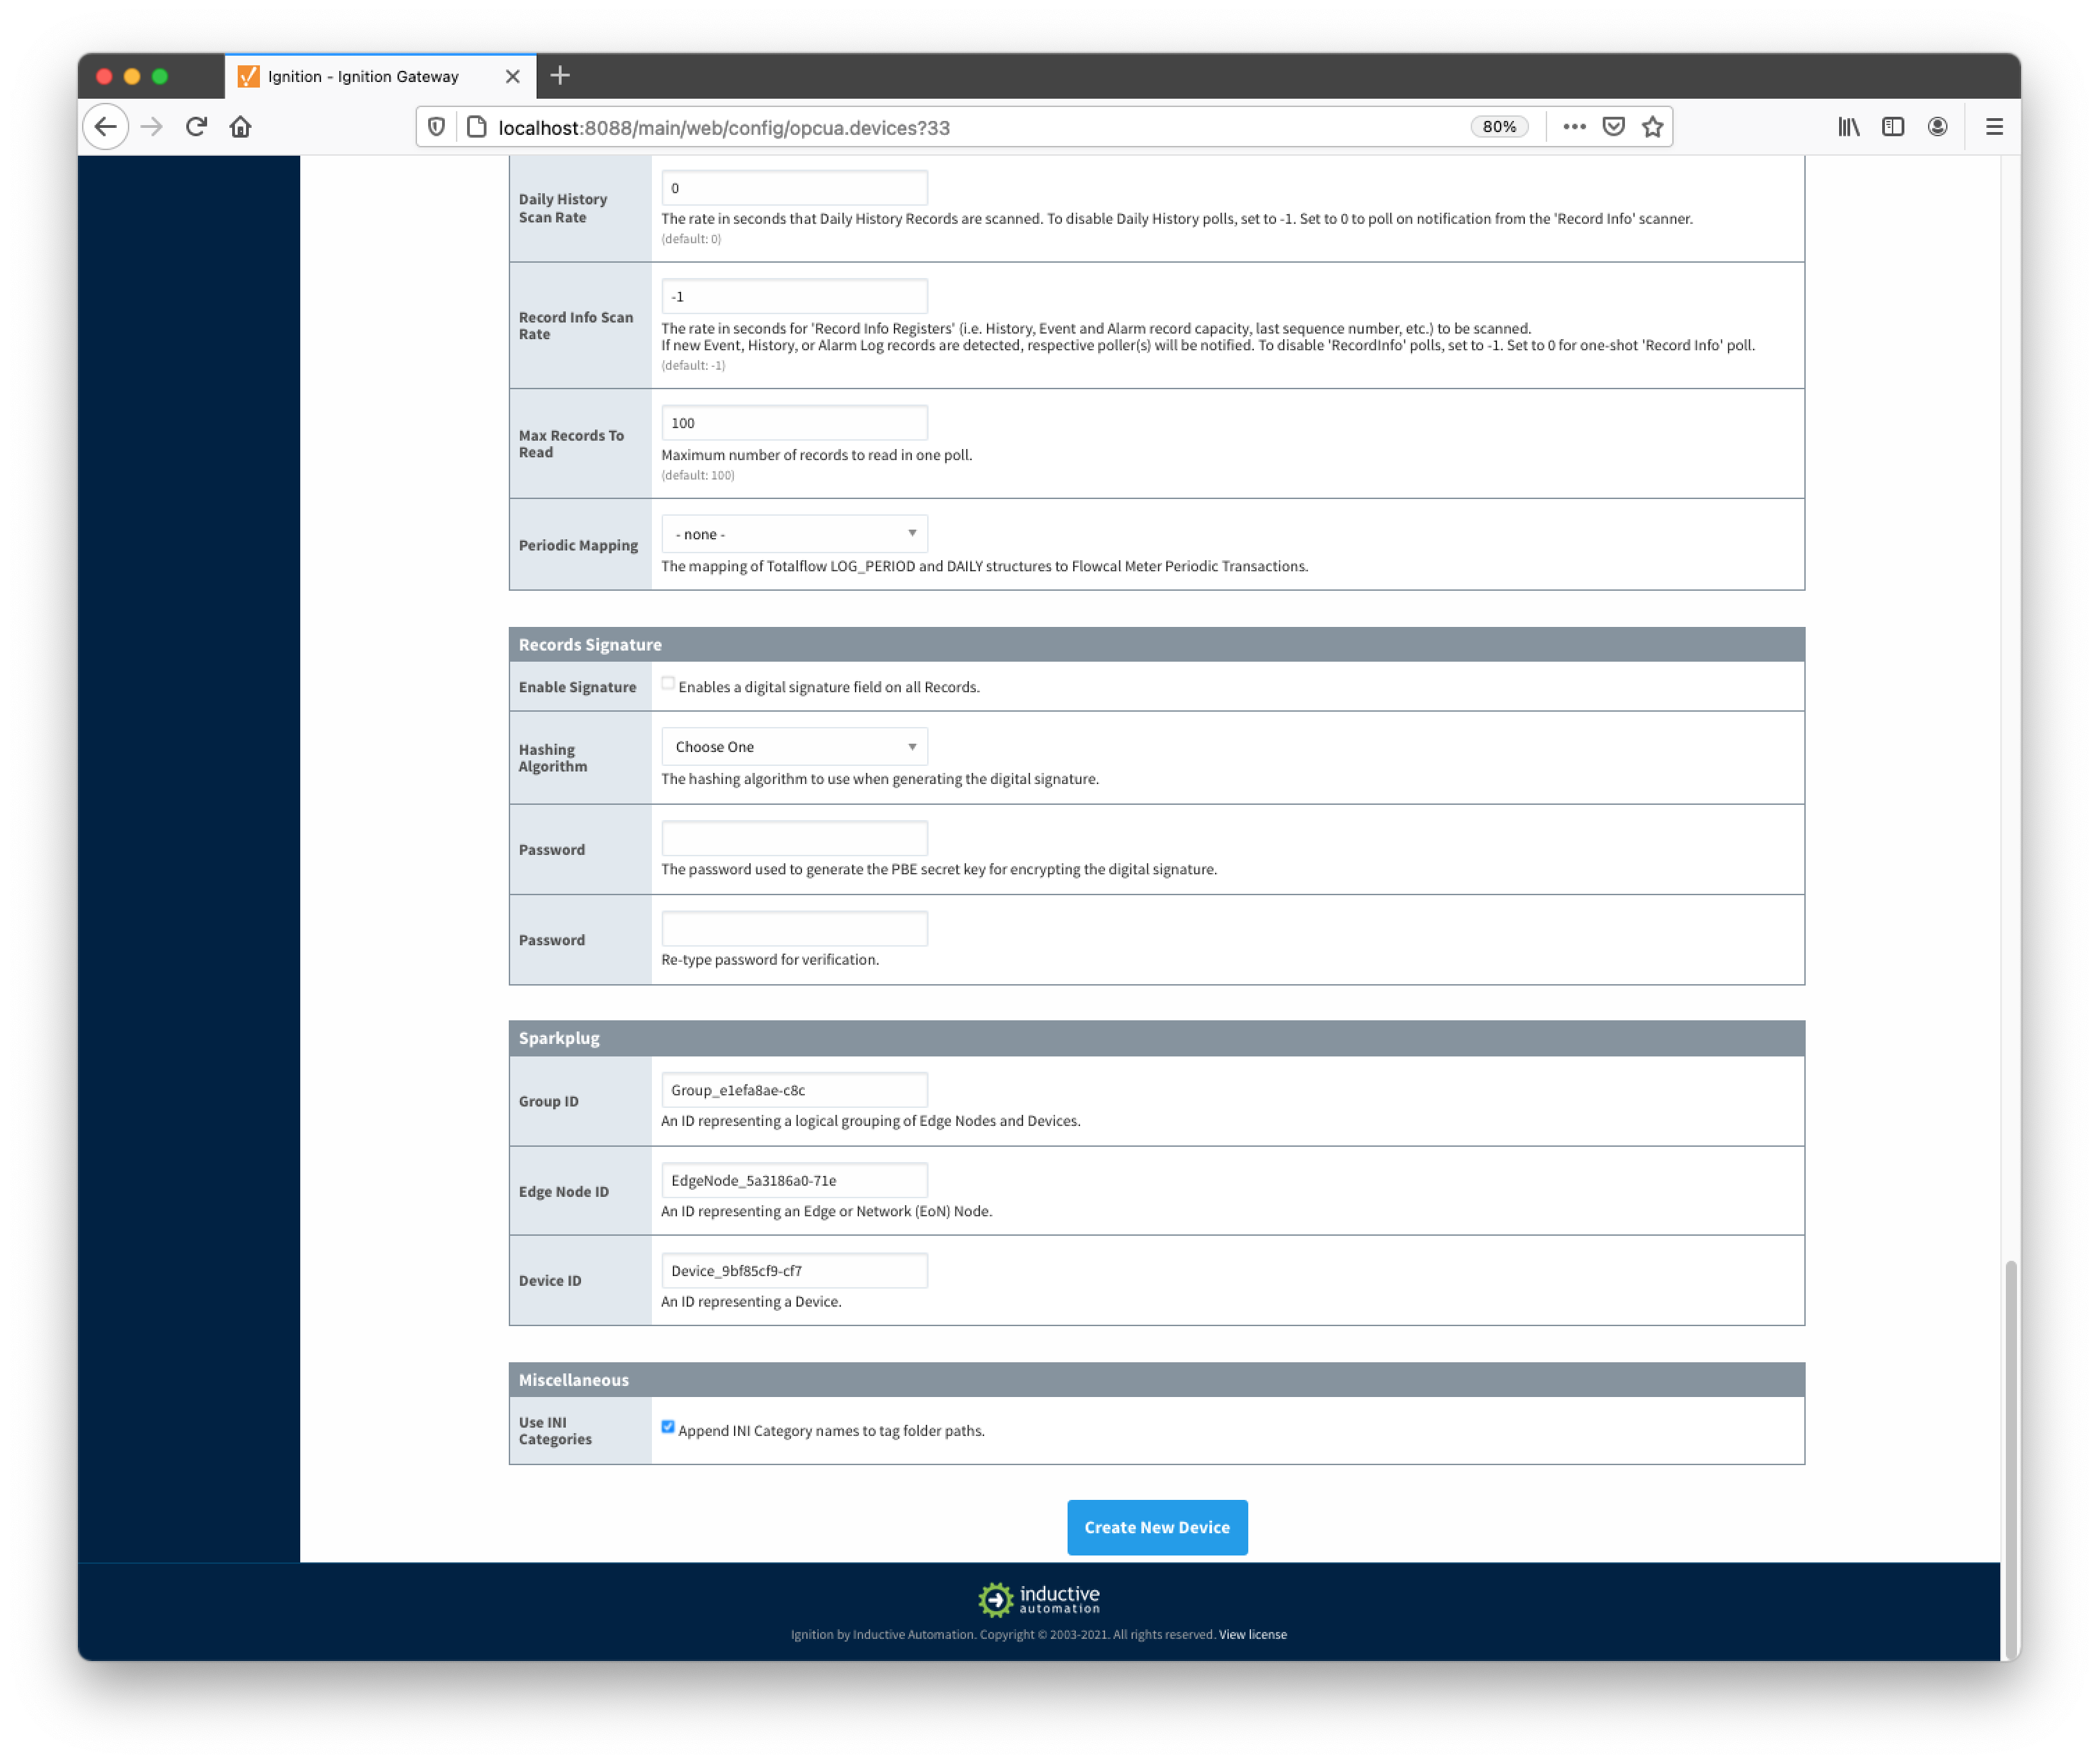Toggle the sidebar view icon
Viewport: 2099px width, 1764px height.
point(1892,127)
